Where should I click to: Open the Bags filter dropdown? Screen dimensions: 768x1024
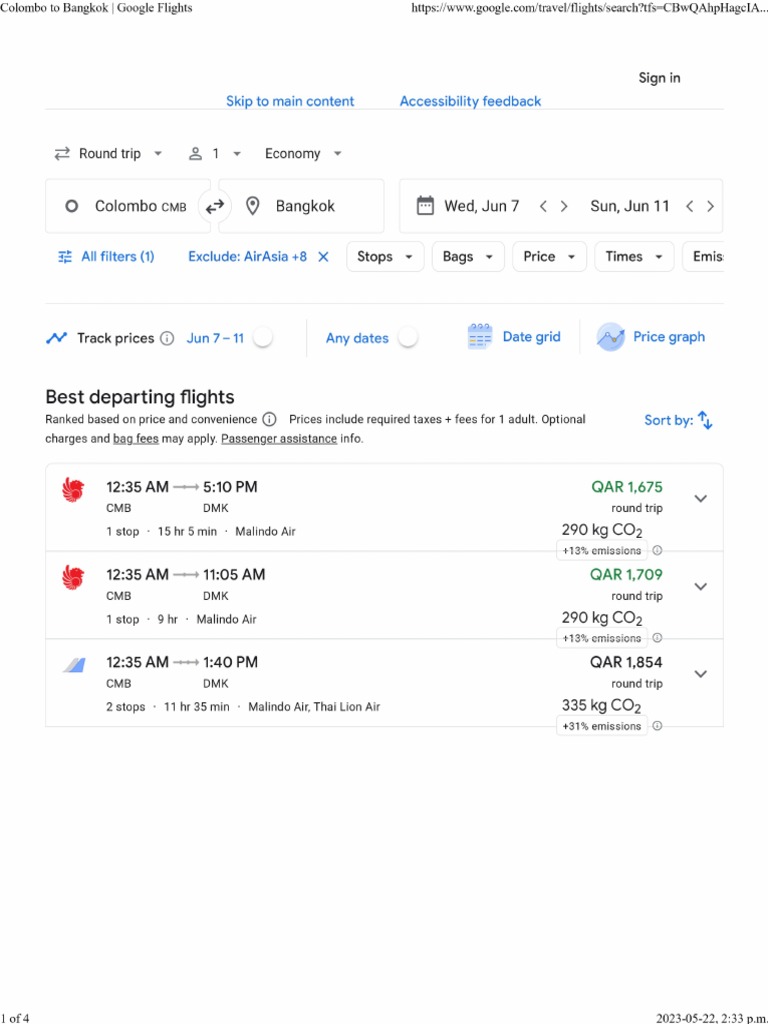(x=468, y=257)
